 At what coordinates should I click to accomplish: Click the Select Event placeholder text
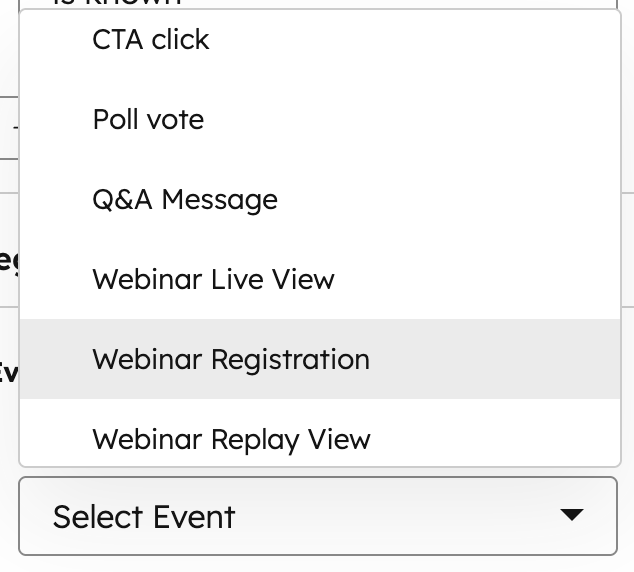click(x=144, y=517)
